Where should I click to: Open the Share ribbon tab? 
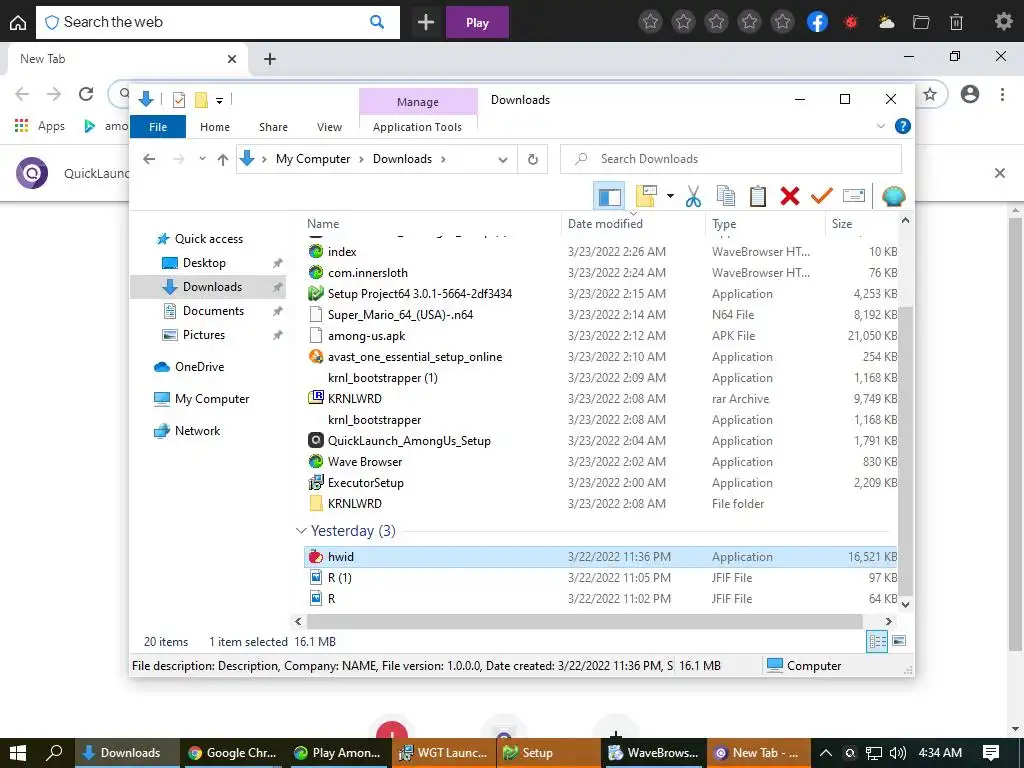pos(273,127)
